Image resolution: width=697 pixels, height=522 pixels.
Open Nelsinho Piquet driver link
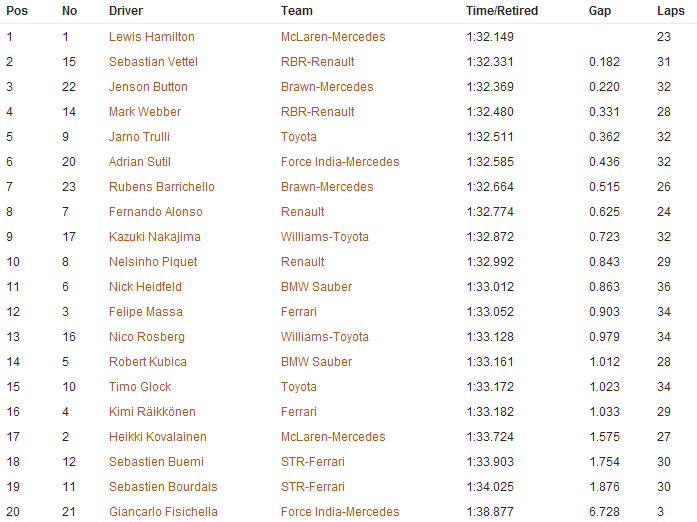[153, 261]
